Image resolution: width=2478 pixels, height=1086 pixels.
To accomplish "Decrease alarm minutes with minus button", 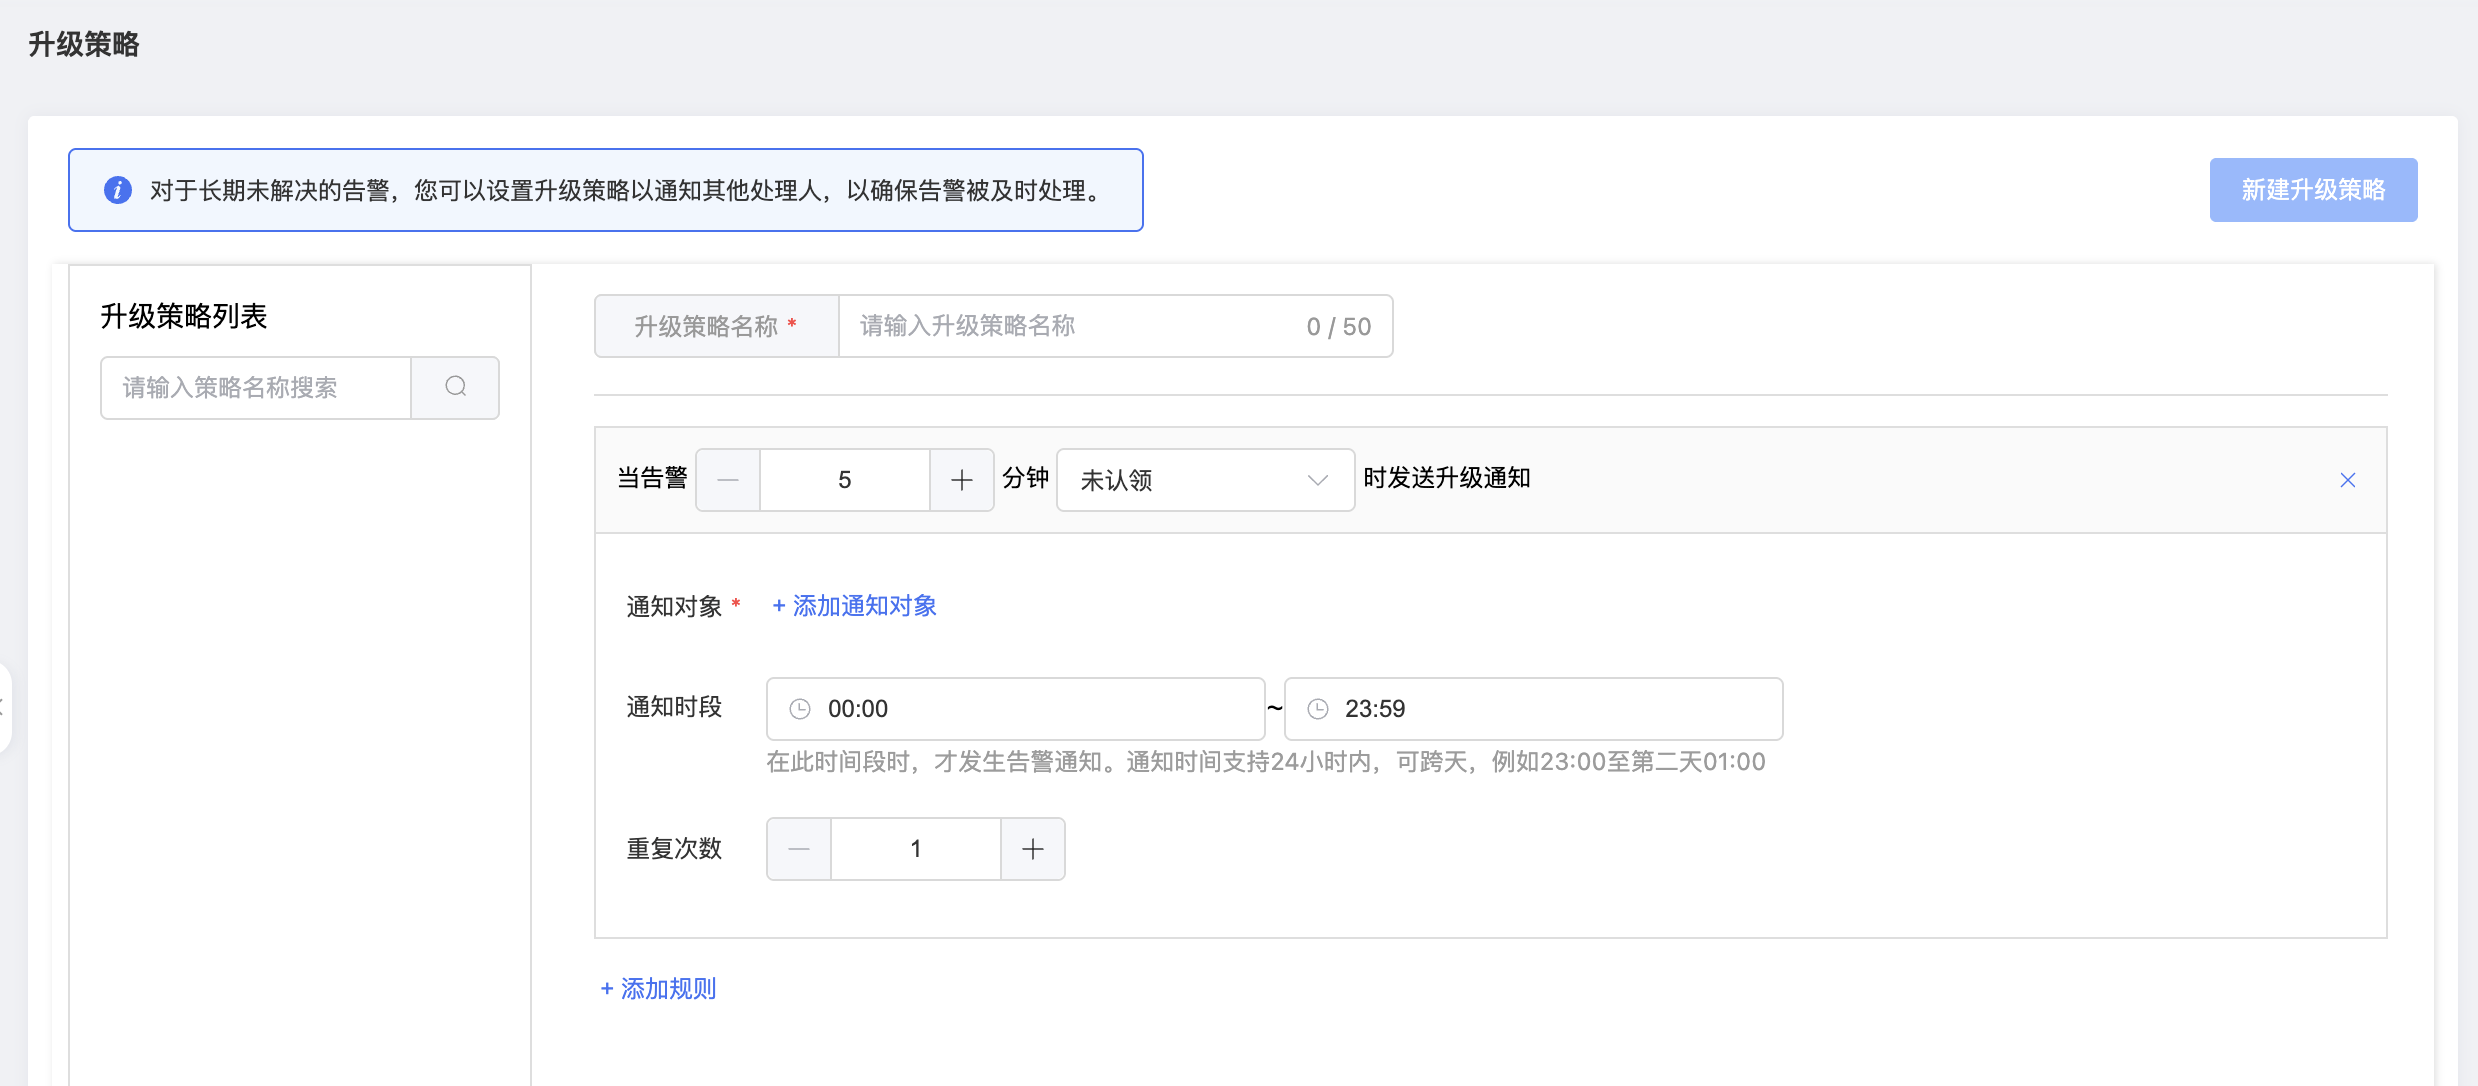I will [x=728, y=480].
